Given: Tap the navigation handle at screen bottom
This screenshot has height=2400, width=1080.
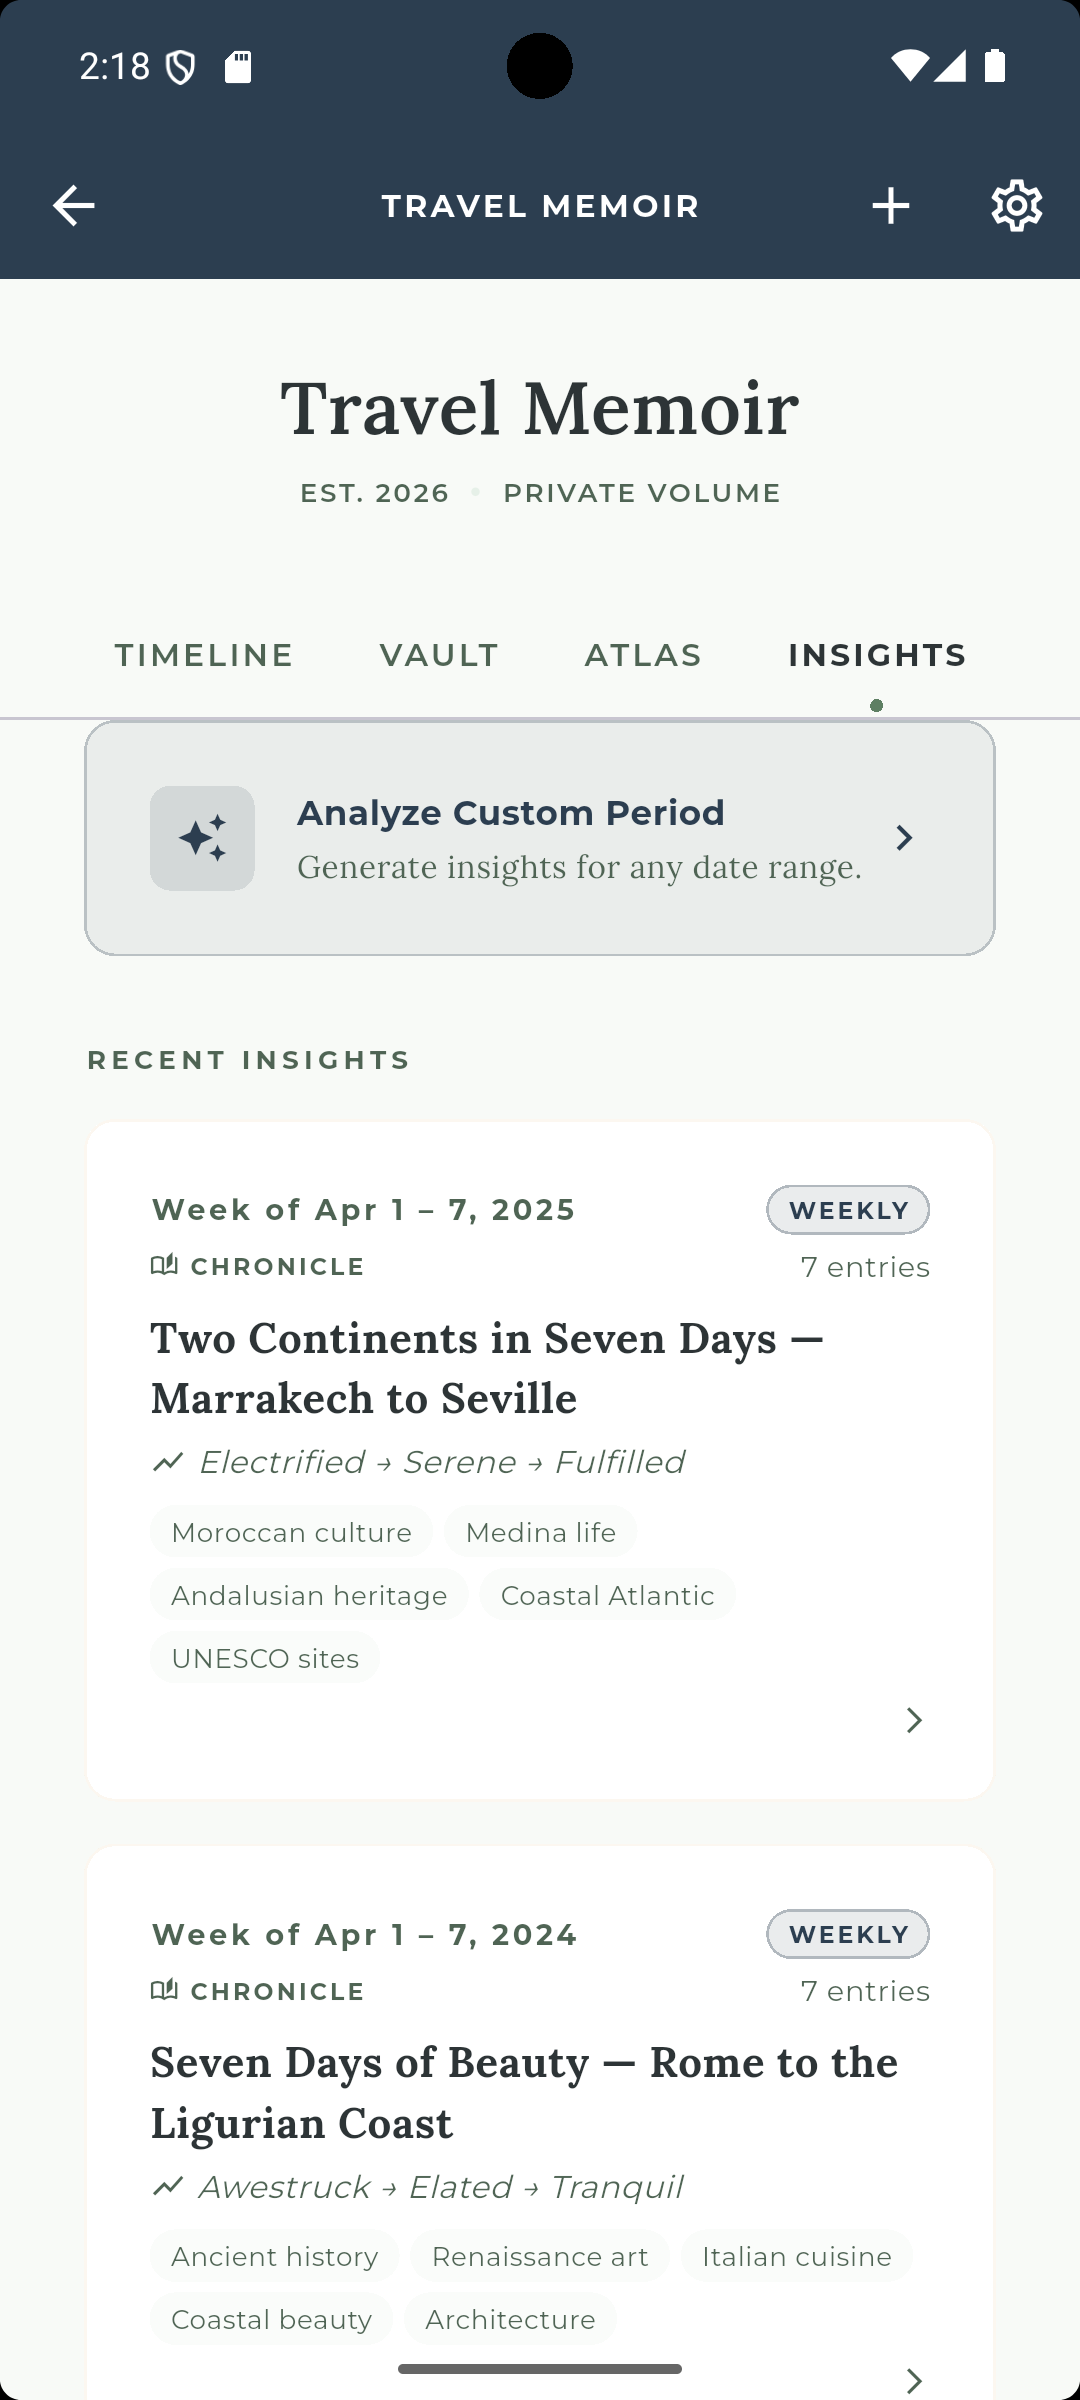Looking at the screenshot, I should pos(540,2368).
